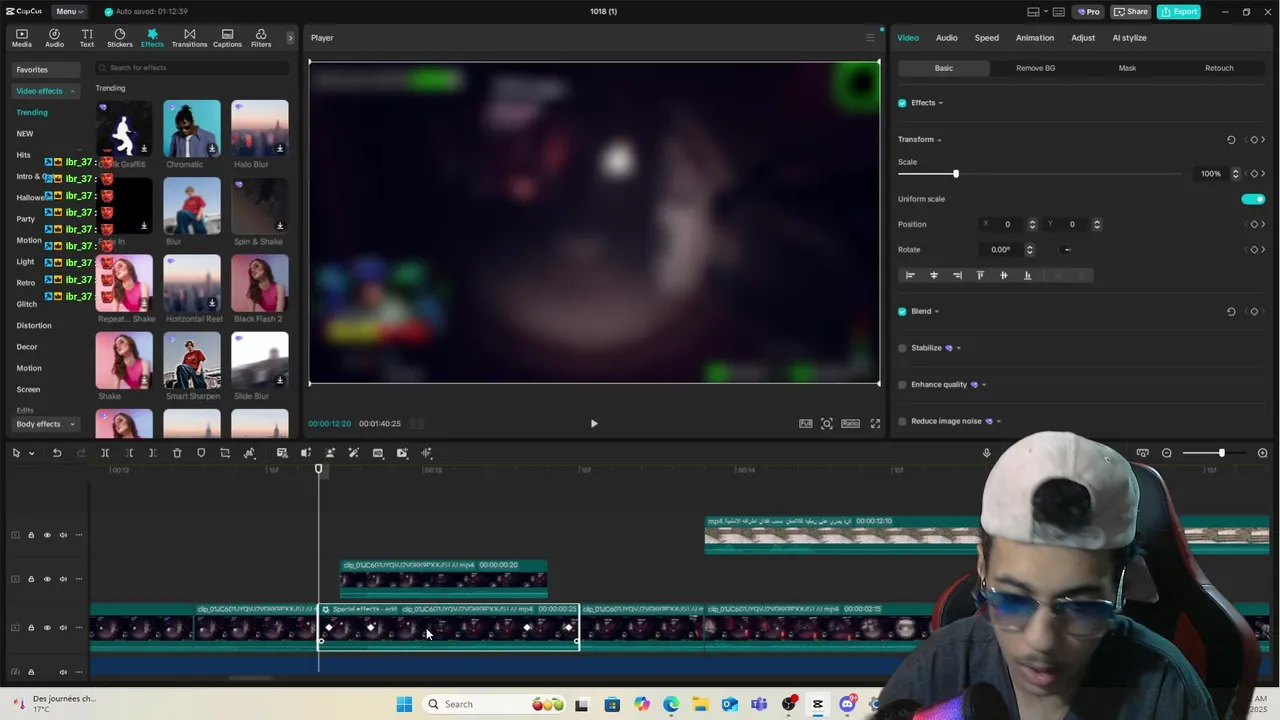Screen dimensions: 1280x720
Task: Open the Text tools panel
Action: tap(87, 38)
